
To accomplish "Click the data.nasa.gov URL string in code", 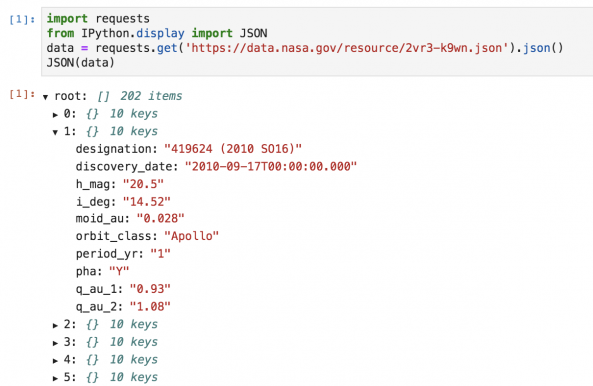I will pyautogui.click(x=347, y=48).
